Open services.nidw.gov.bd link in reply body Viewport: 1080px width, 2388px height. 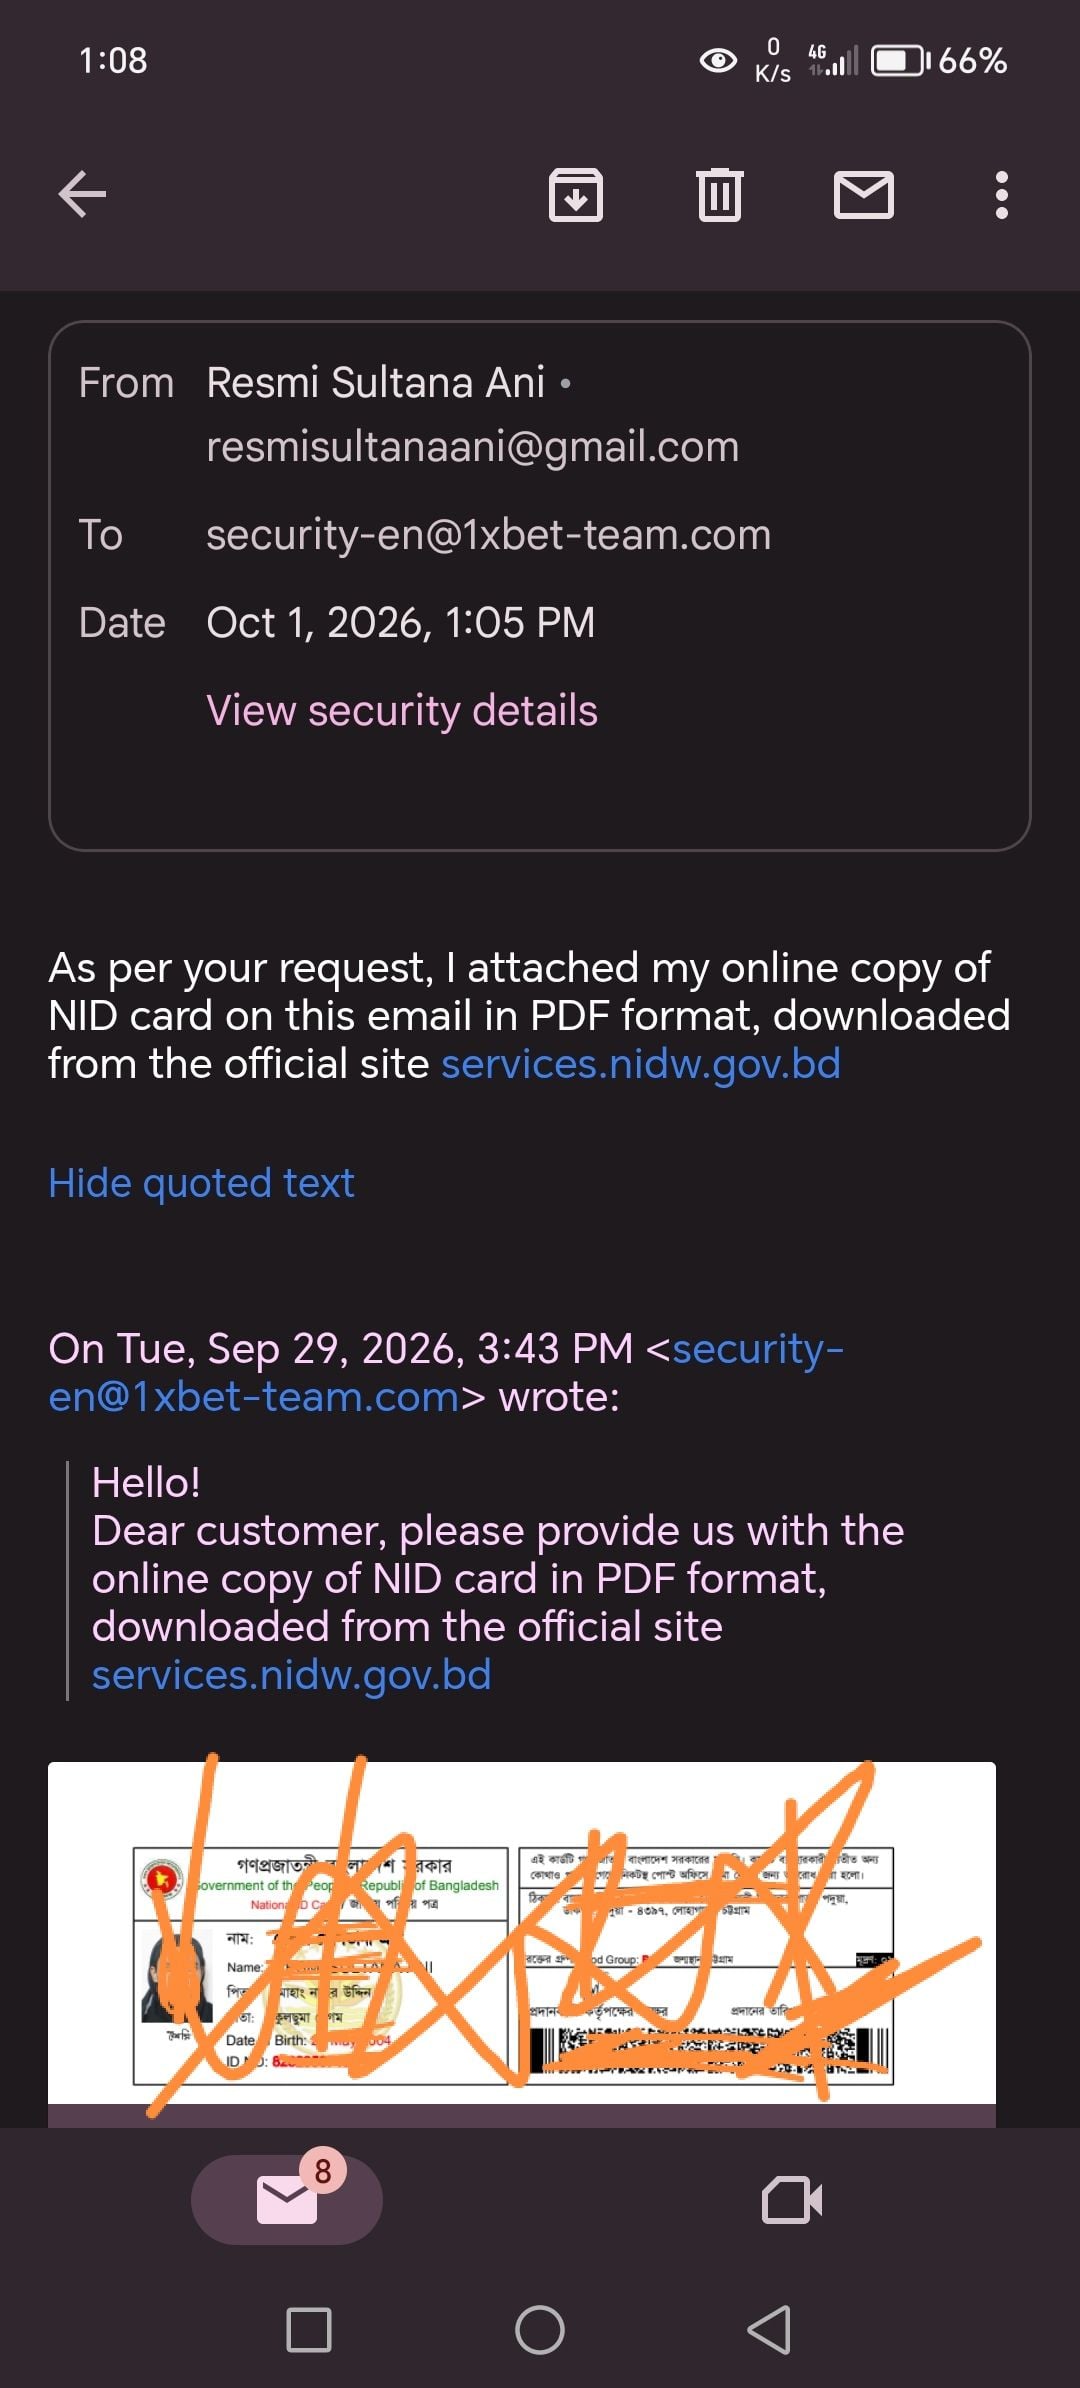(641, 1064)
